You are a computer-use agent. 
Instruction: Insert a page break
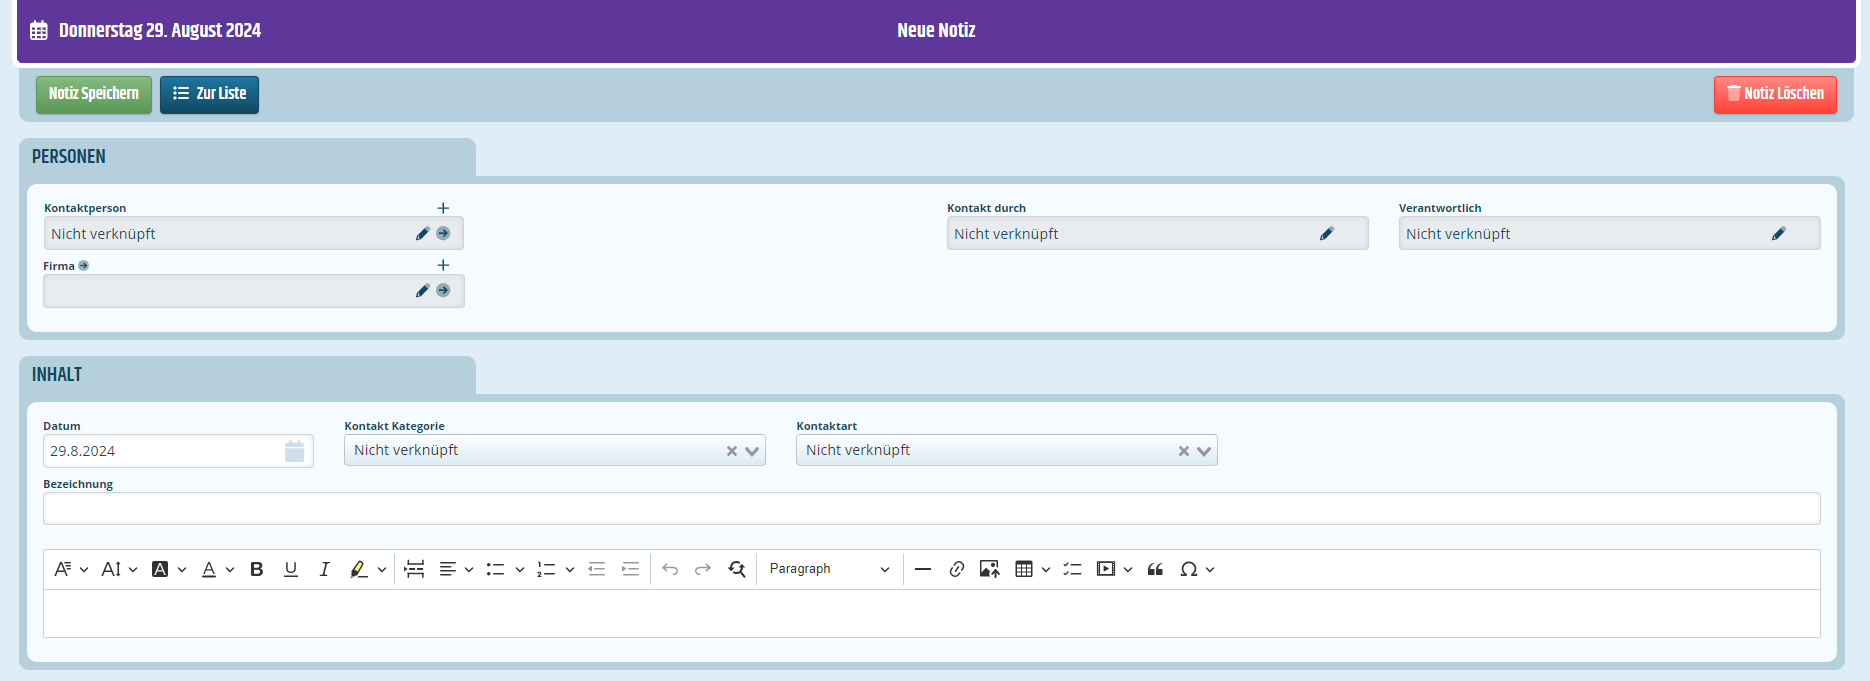point(414,569)
